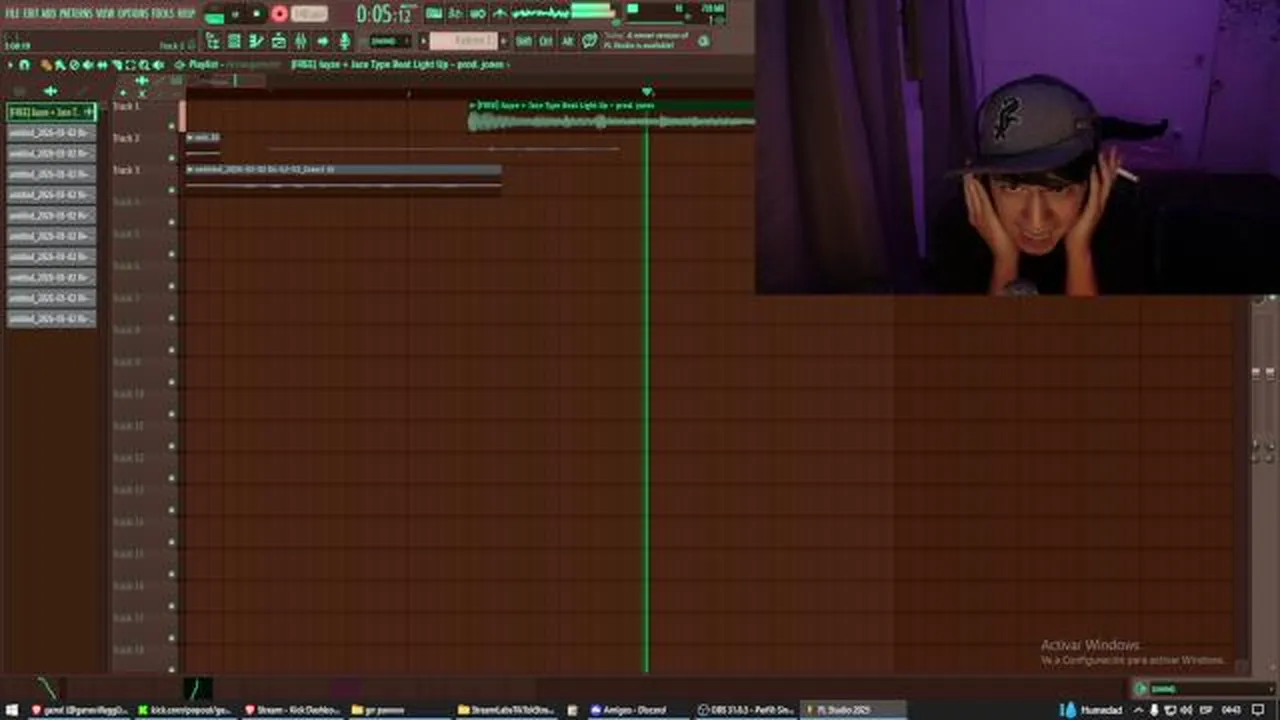Switch to kick.com popout taskbar window
1280x720 pixels.
(x=186, y=709)
